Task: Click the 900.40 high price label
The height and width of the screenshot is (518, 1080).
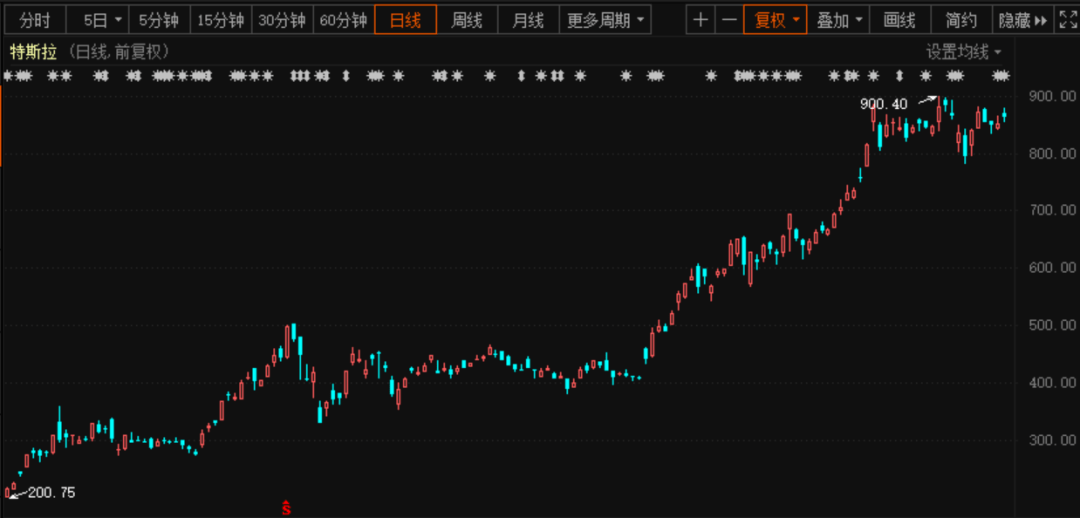Action: (x=884, y=104)
